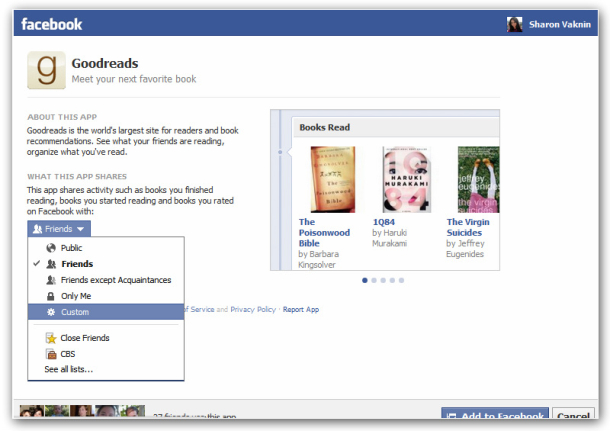Click the Report App link
This screenshot has height=431, width=610.
(301, 310)
